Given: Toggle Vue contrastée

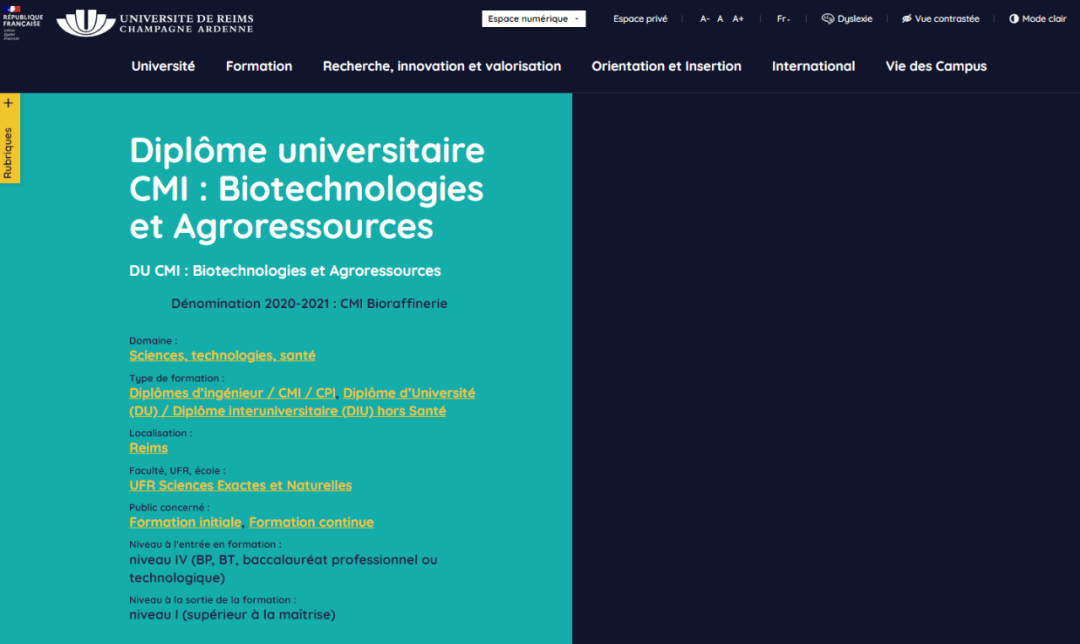Looking at the screenshot, I should (x=940, y=19).
